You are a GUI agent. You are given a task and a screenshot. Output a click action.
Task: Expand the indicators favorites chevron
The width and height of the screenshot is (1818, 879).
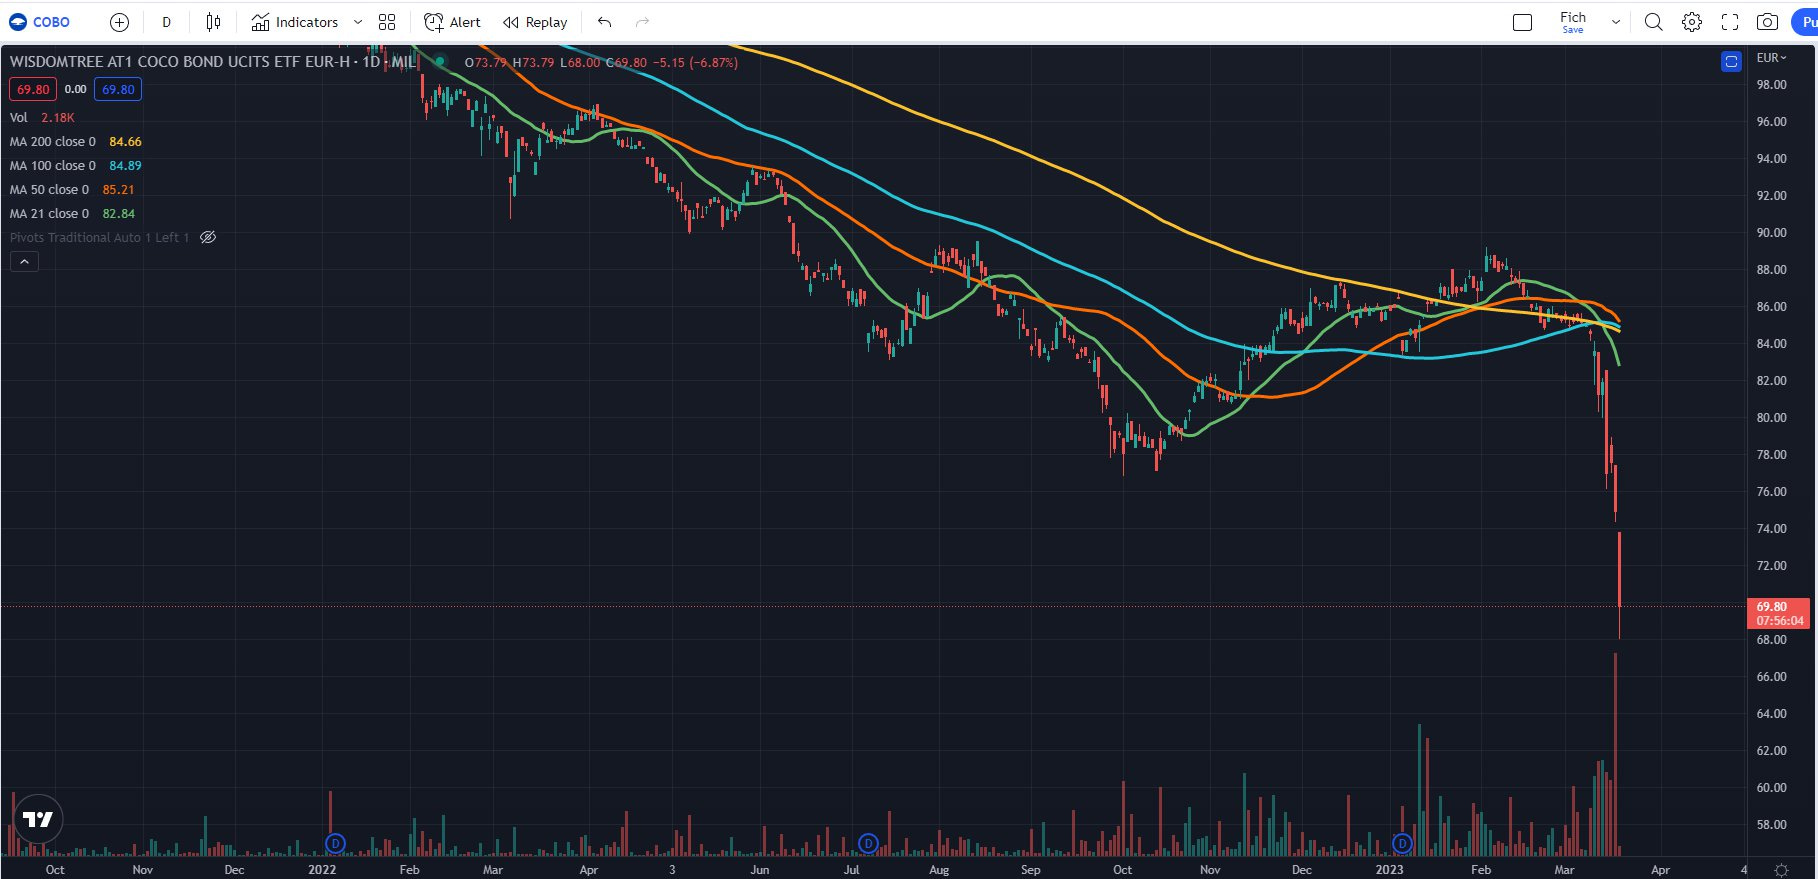(358, 22)
